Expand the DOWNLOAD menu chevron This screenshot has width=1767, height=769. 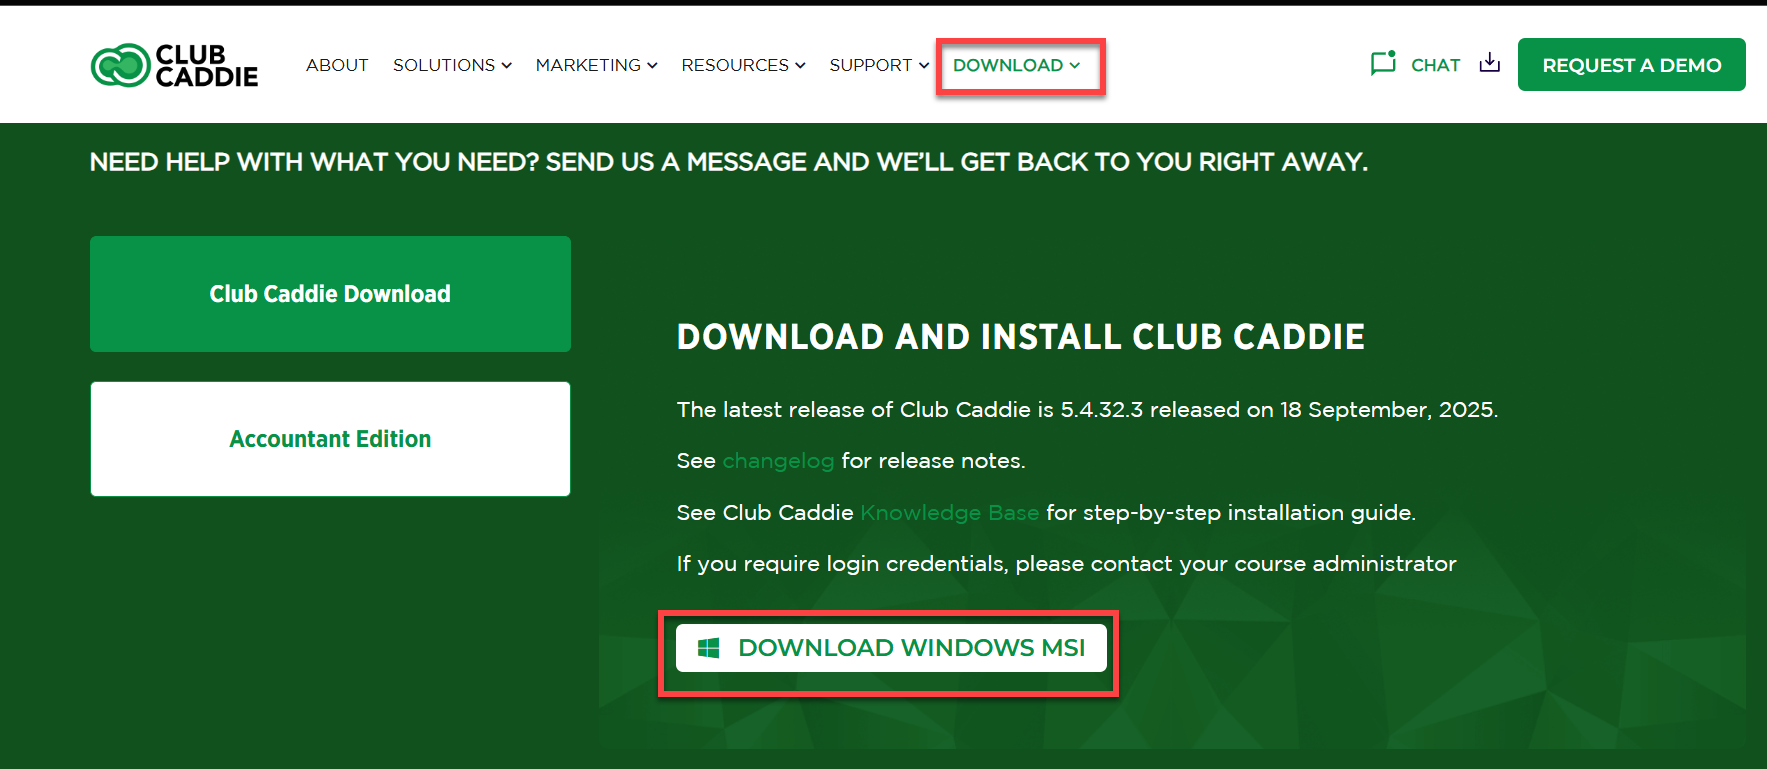[x=1075, y=66]
